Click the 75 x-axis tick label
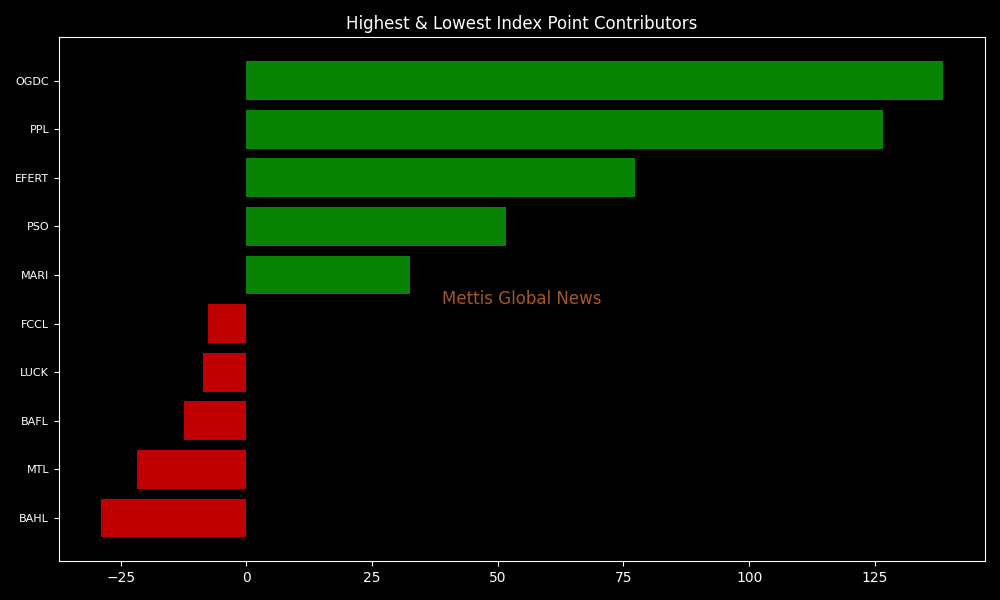Image resolution: width=1000 pixels, height=600 pixels. click(x=623, y=578)
